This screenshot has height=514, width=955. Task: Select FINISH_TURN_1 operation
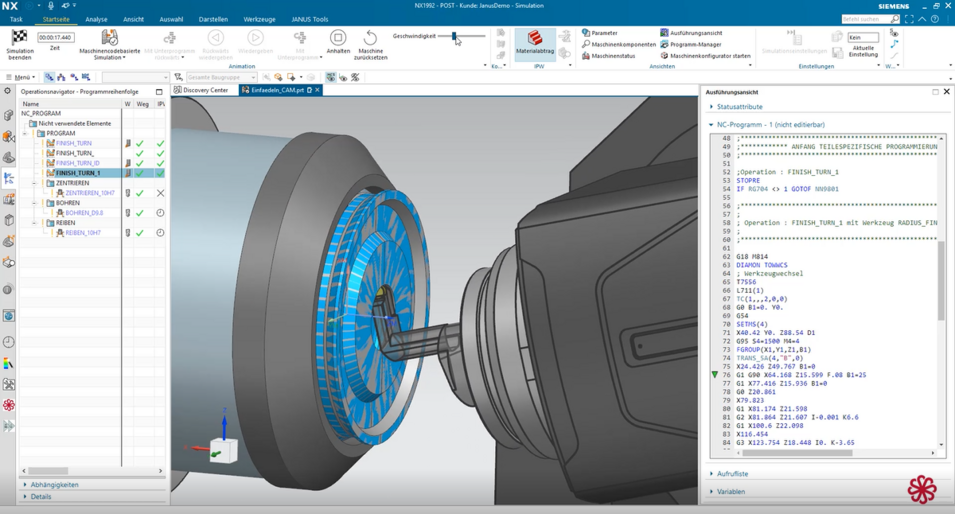[78, 173]
